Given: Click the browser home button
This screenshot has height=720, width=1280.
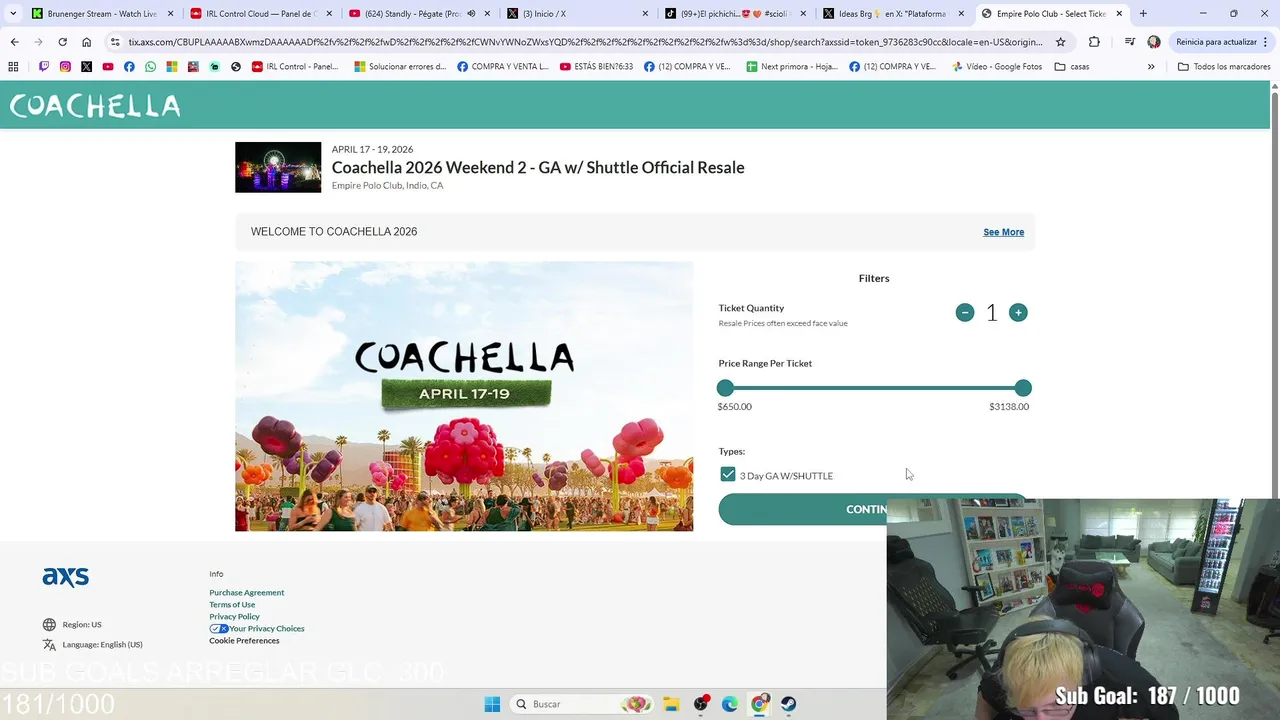Looking at the screenshot, I should [87, 42].
